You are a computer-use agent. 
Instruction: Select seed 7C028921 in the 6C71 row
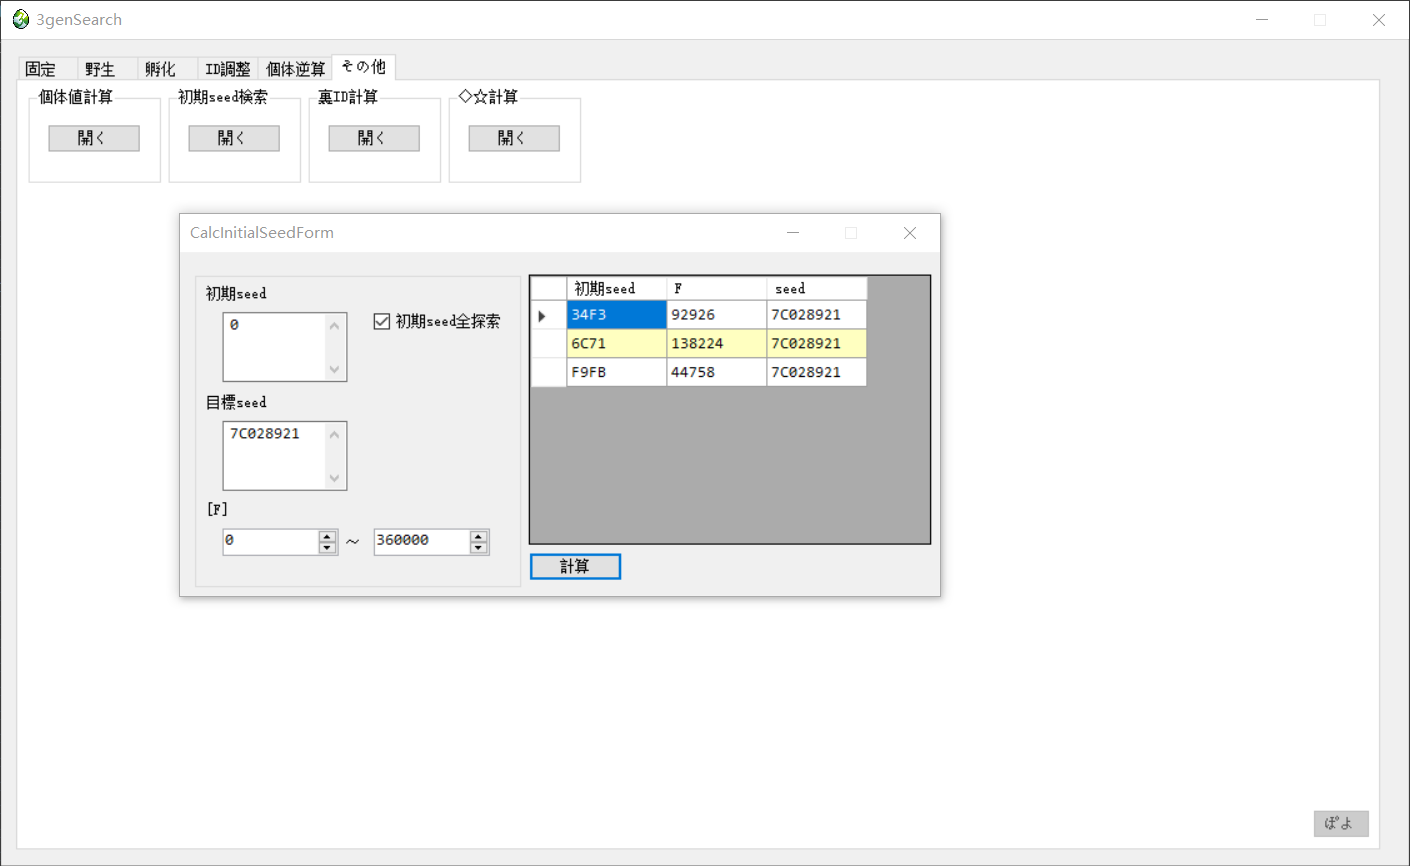point(817,343)
